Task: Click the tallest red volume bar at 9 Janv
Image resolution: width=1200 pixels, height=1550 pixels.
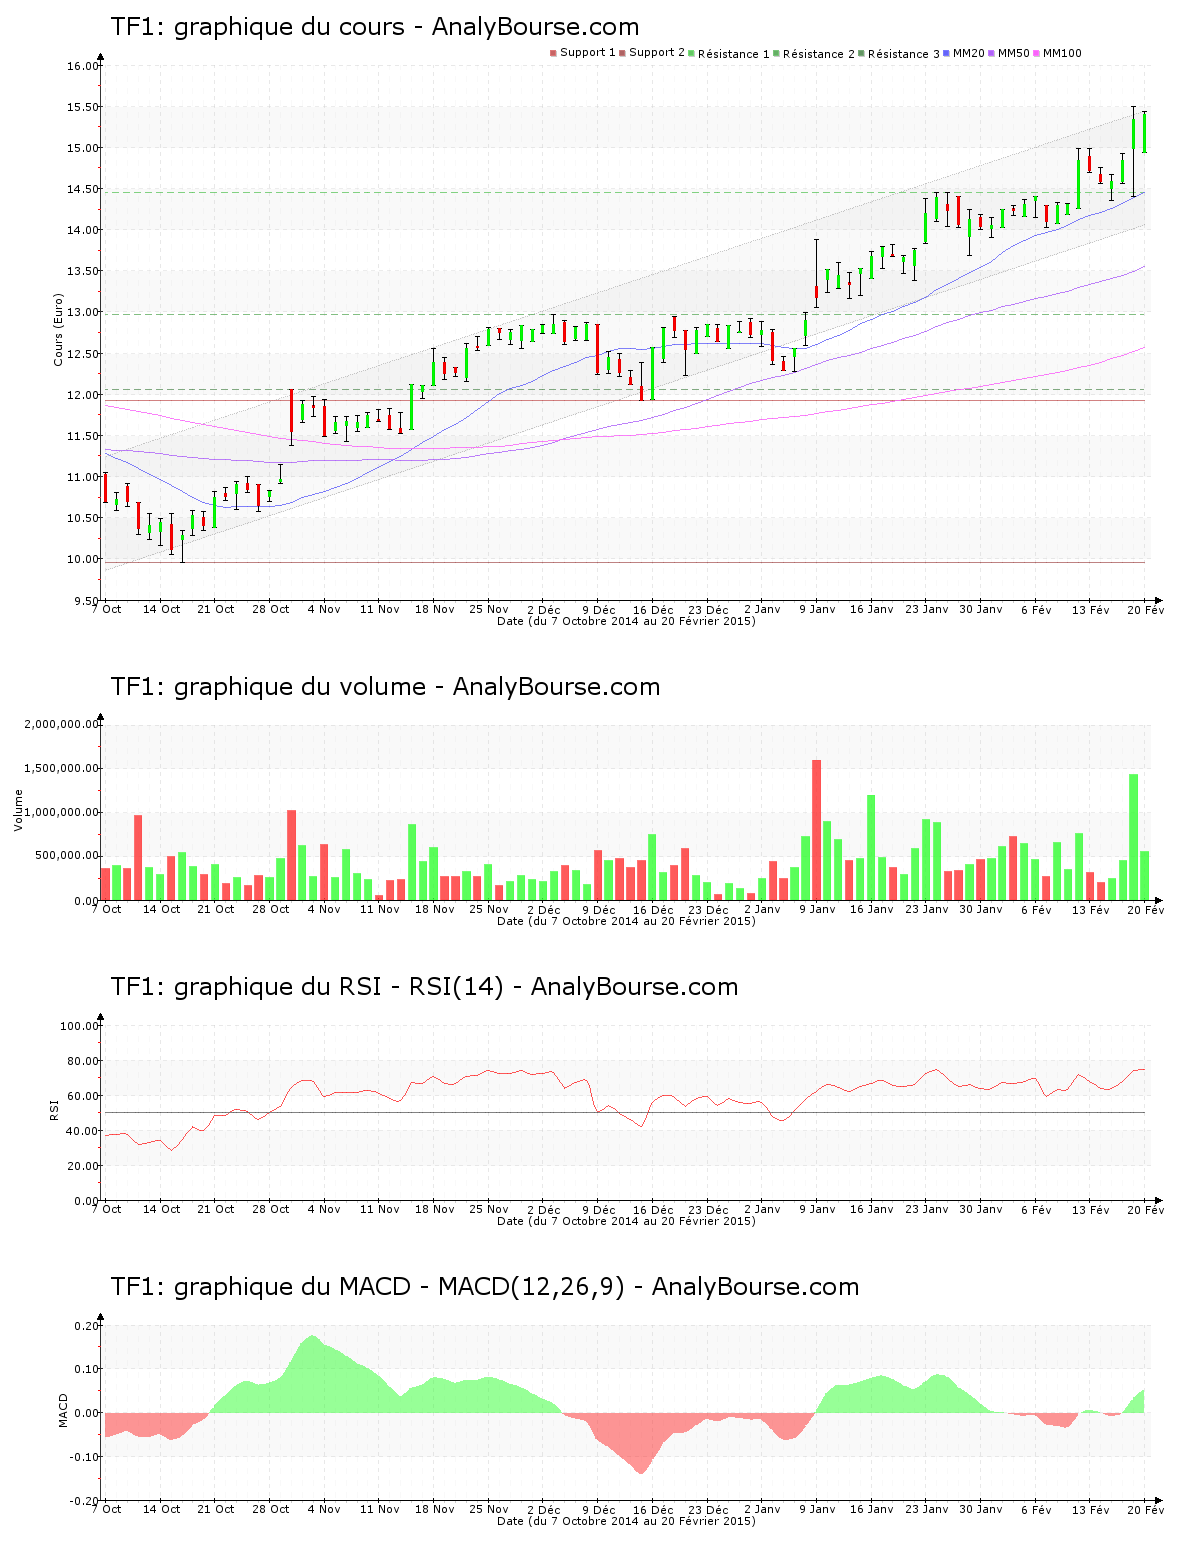Action: point(816,830)
